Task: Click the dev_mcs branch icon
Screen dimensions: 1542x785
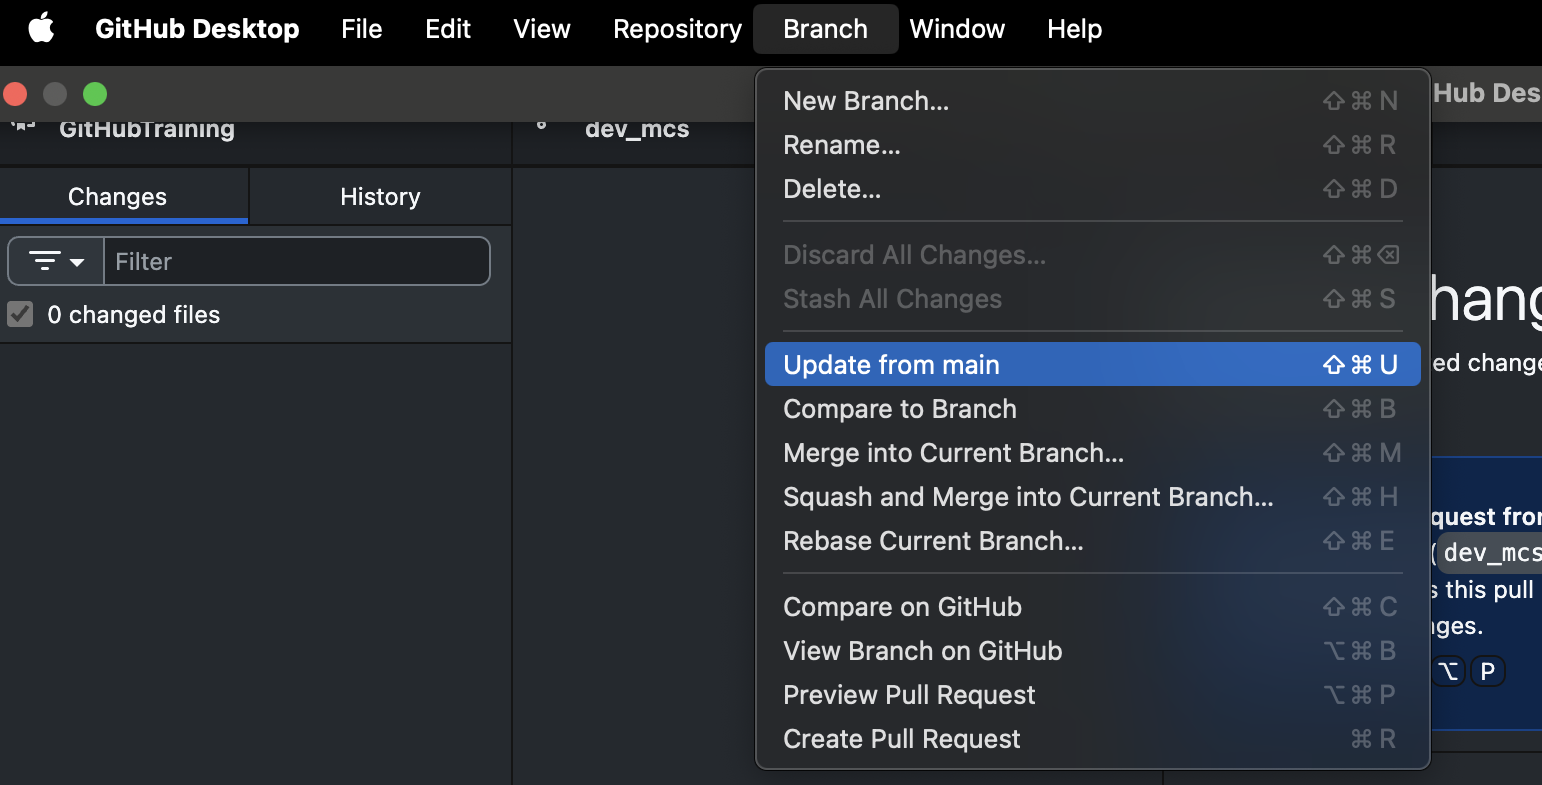Action: click(x=542, y=126)
